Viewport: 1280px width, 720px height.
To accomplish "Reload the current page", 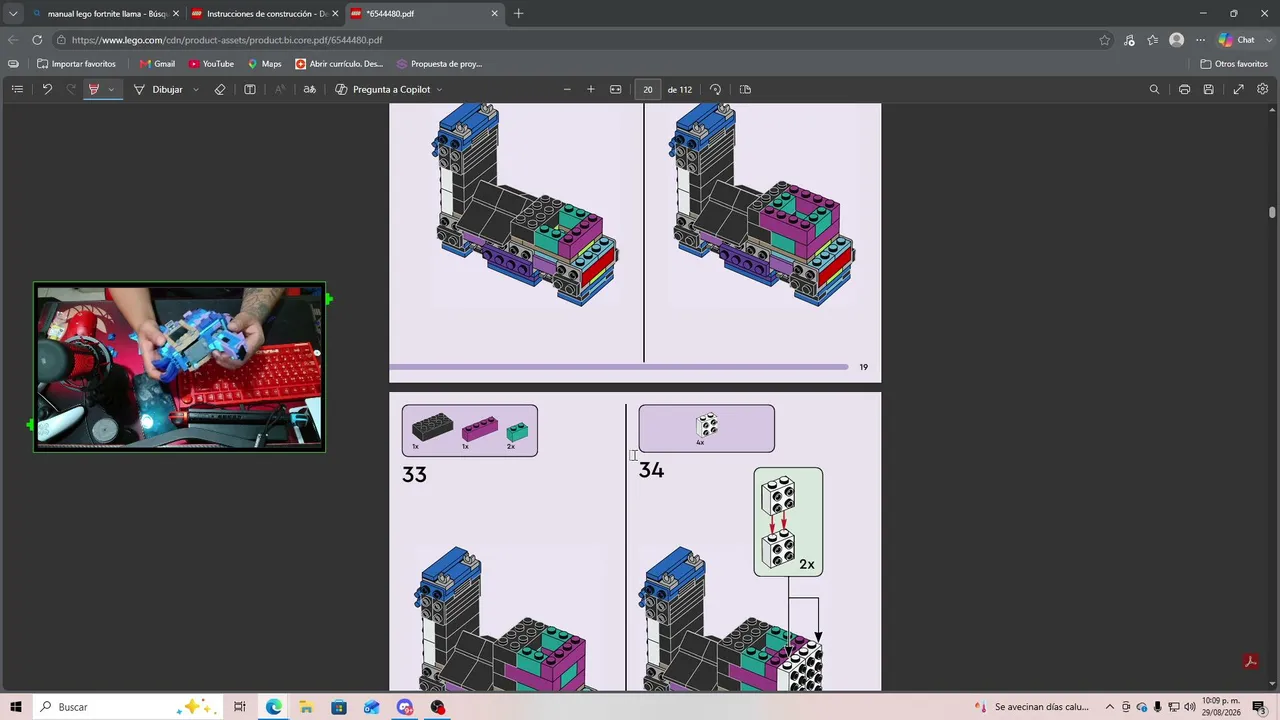I will (x=37, y=40).
